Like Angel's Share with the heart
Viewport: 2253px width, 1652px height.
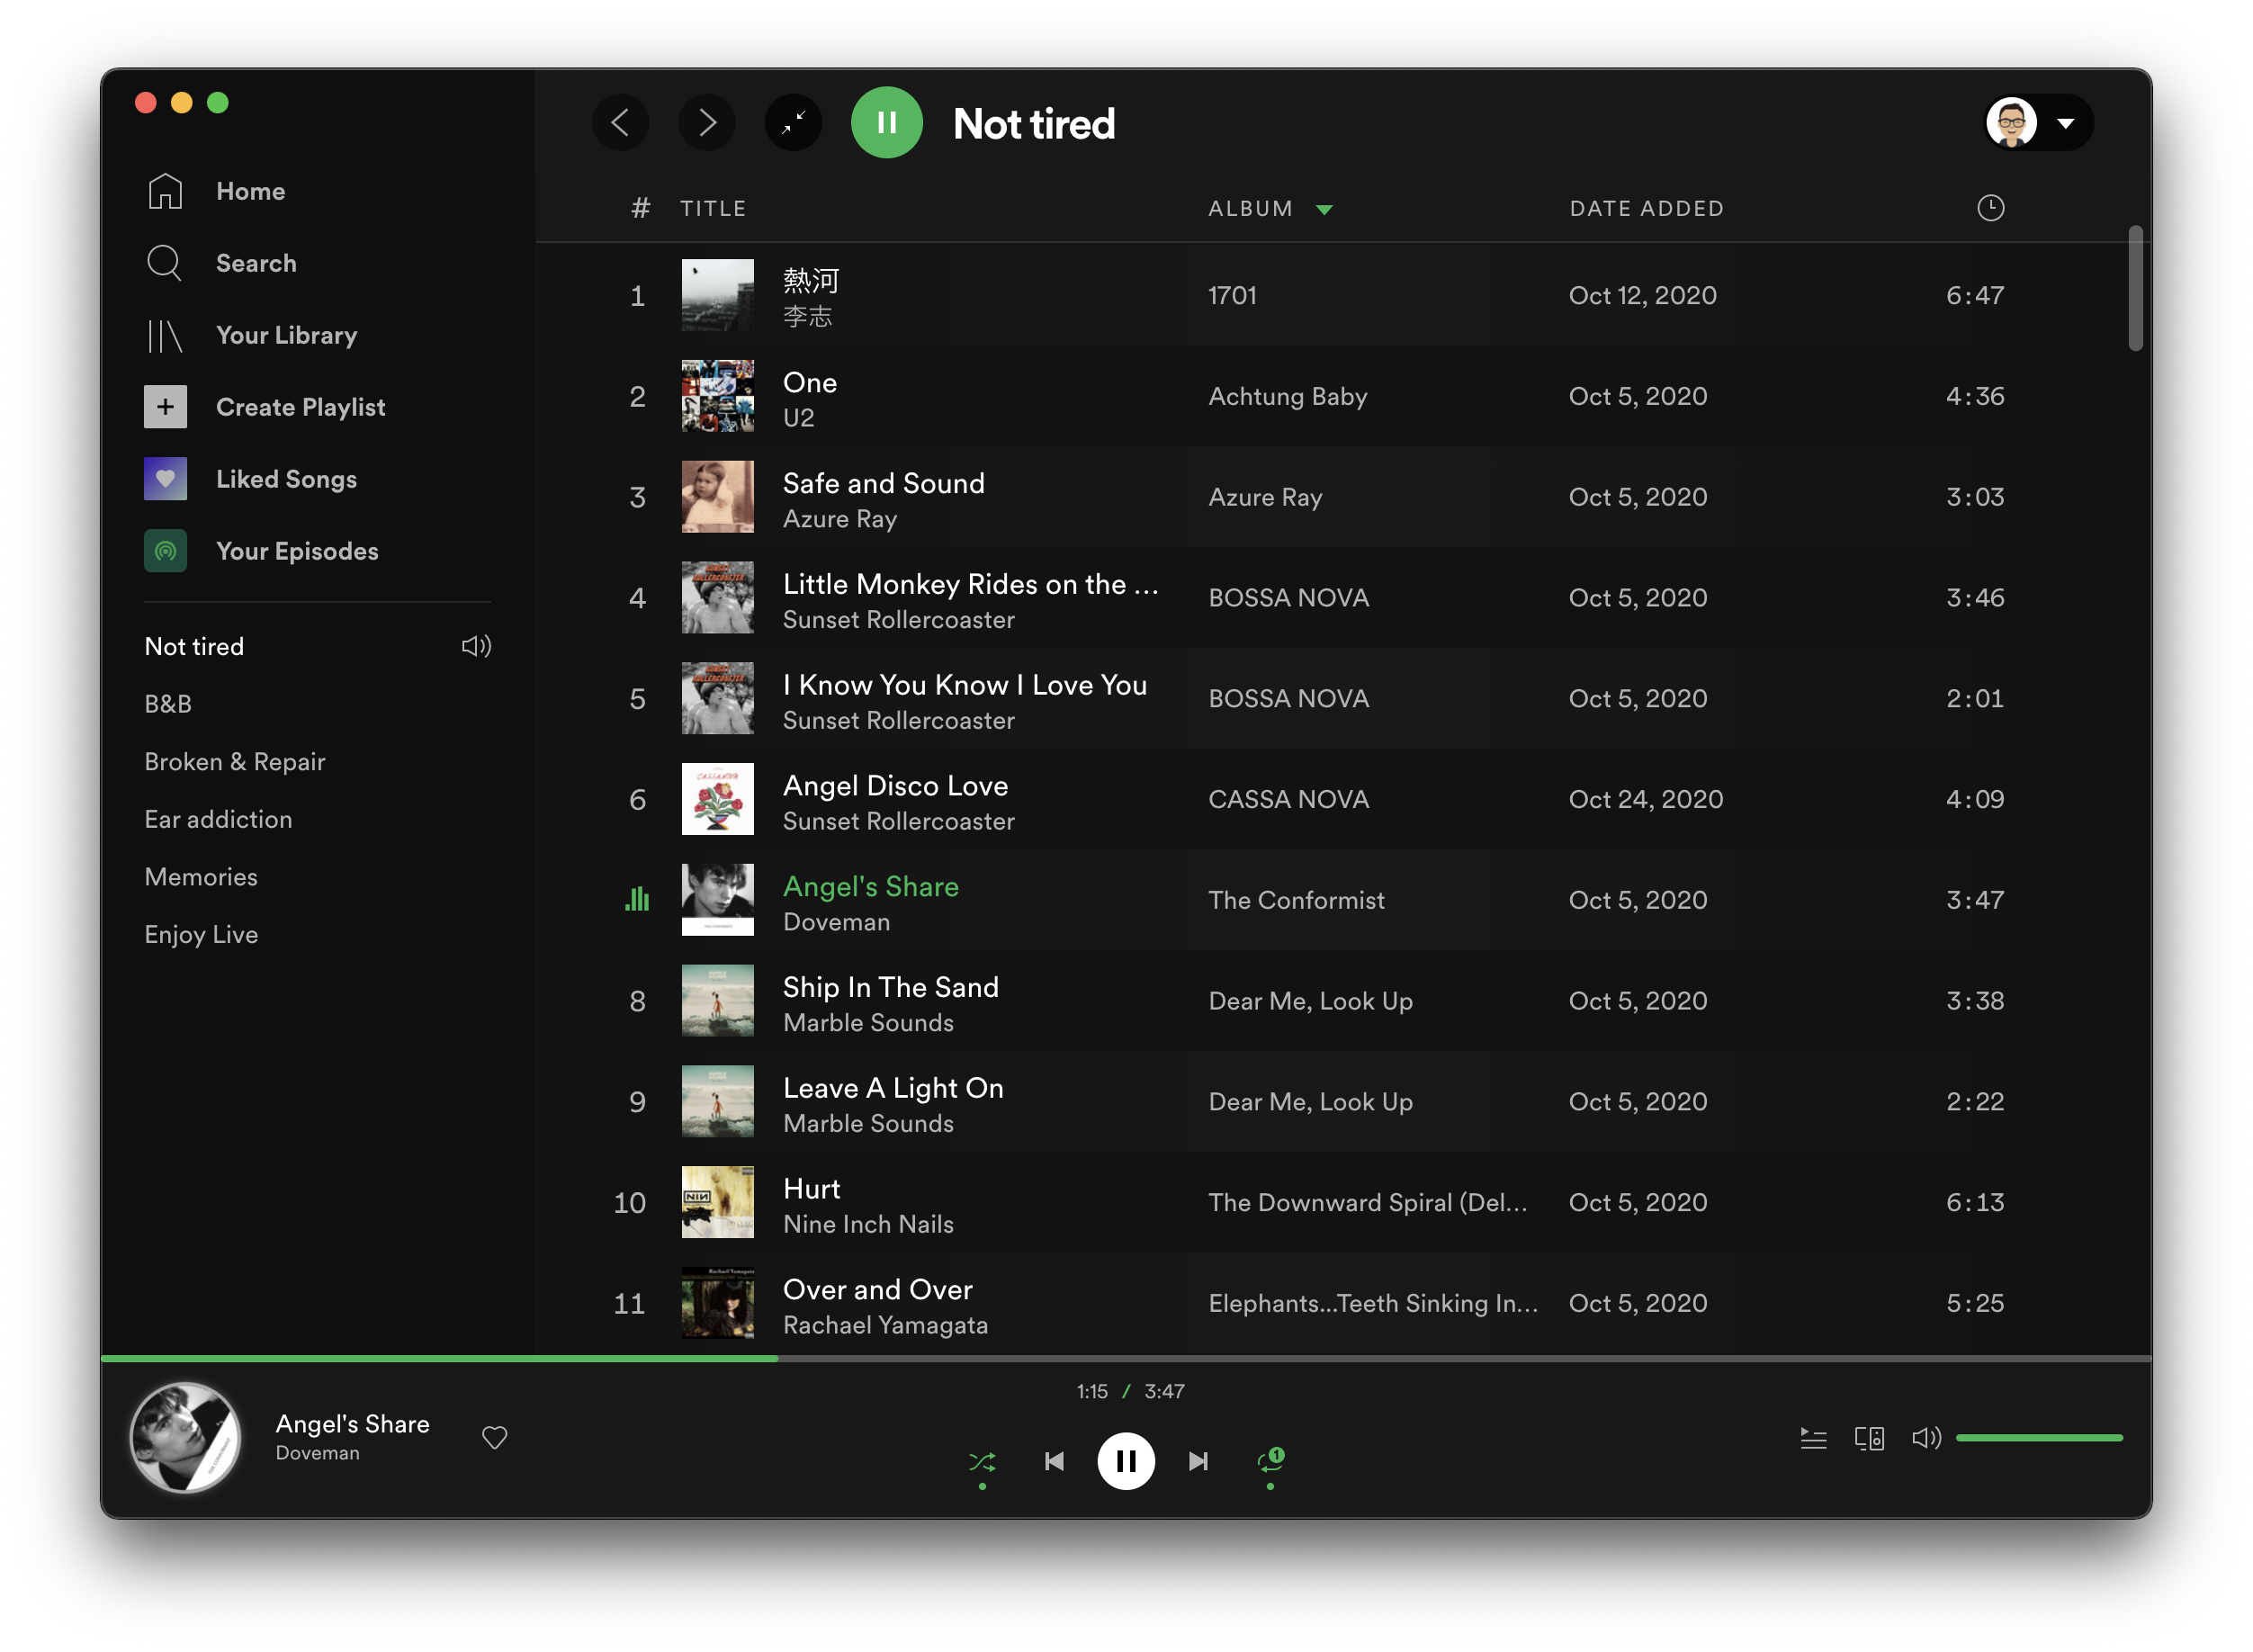click(x=495, y=1438)
